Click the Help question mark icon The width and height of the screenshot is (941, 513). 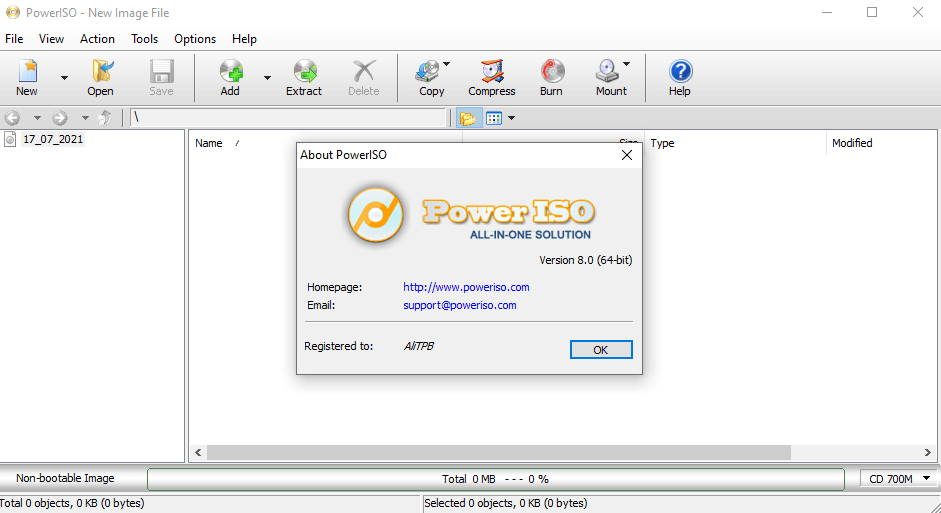pyautogui.click(x=680, y=71)
